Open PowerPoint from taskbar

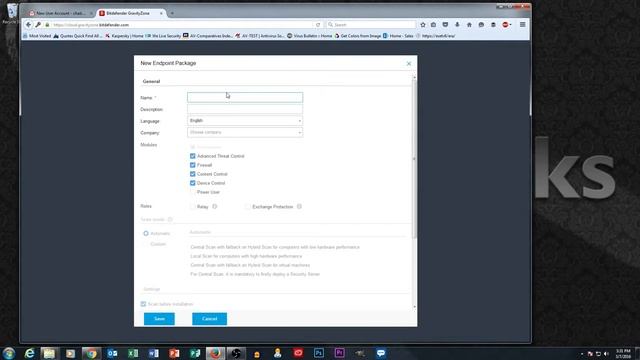[174, 353]
